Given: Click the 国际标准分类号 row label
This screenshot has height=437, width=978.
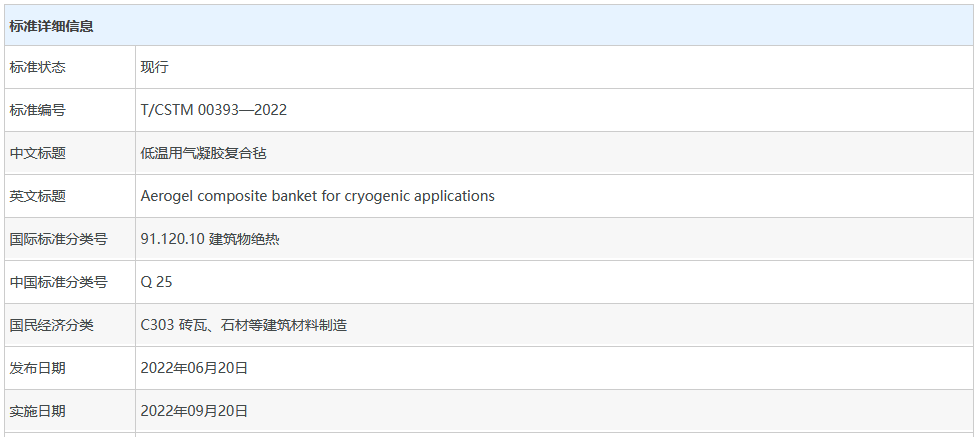Looking at the screenshot, I should [x=59, y=239].
